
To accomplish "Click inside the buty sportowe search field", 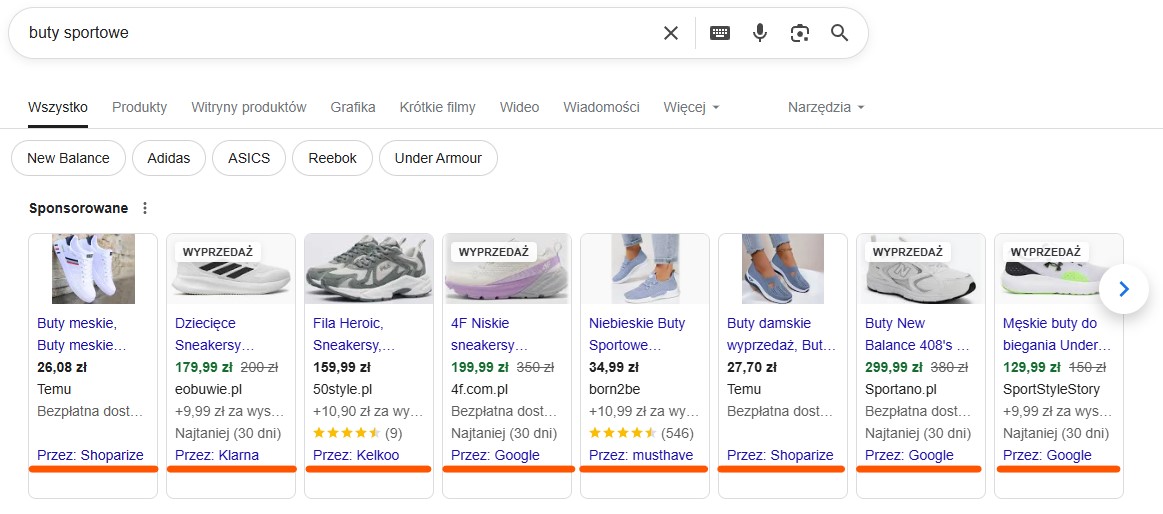I will [334, 33].
